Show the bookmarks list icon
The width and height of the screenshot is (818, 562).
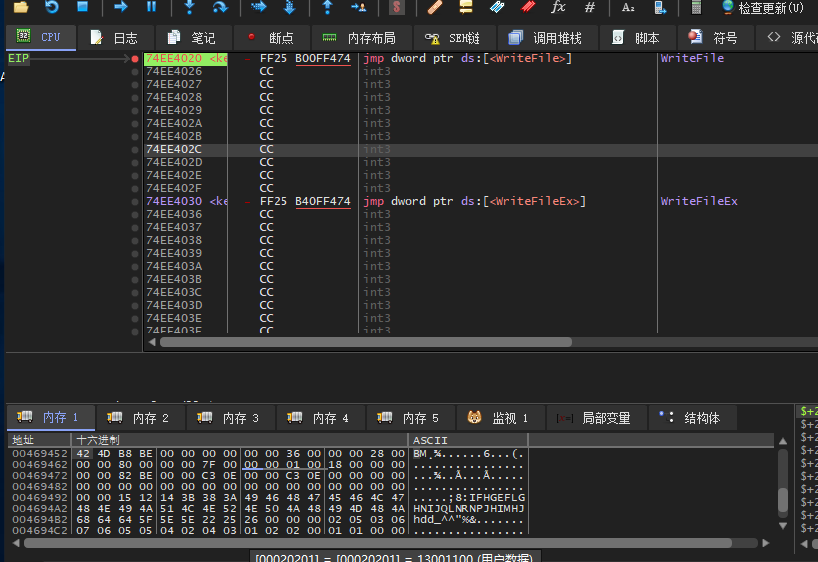coord(528,7)
